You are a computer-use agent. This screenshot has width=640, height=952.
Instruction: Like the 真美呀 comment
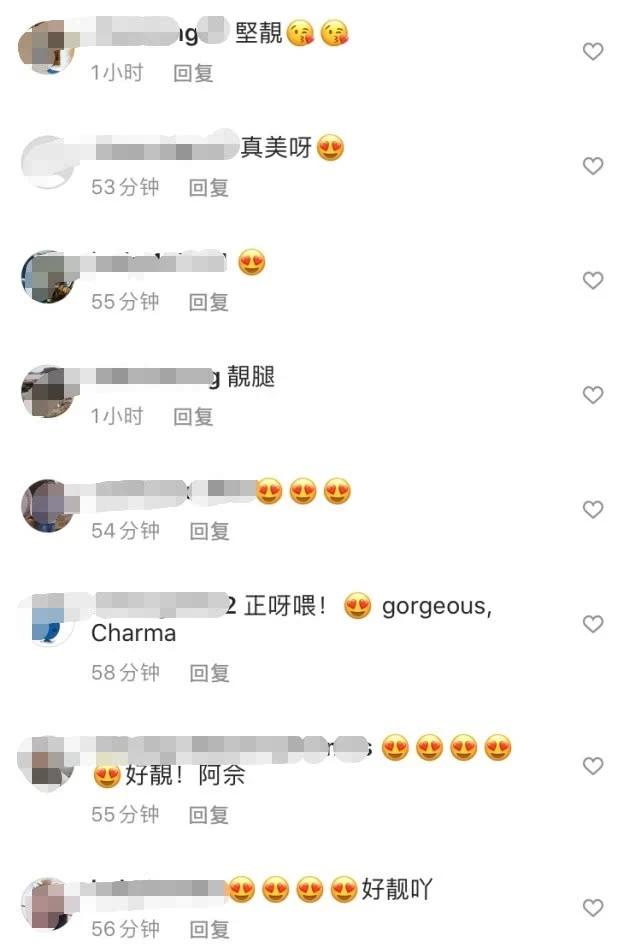tap(593, 166)
